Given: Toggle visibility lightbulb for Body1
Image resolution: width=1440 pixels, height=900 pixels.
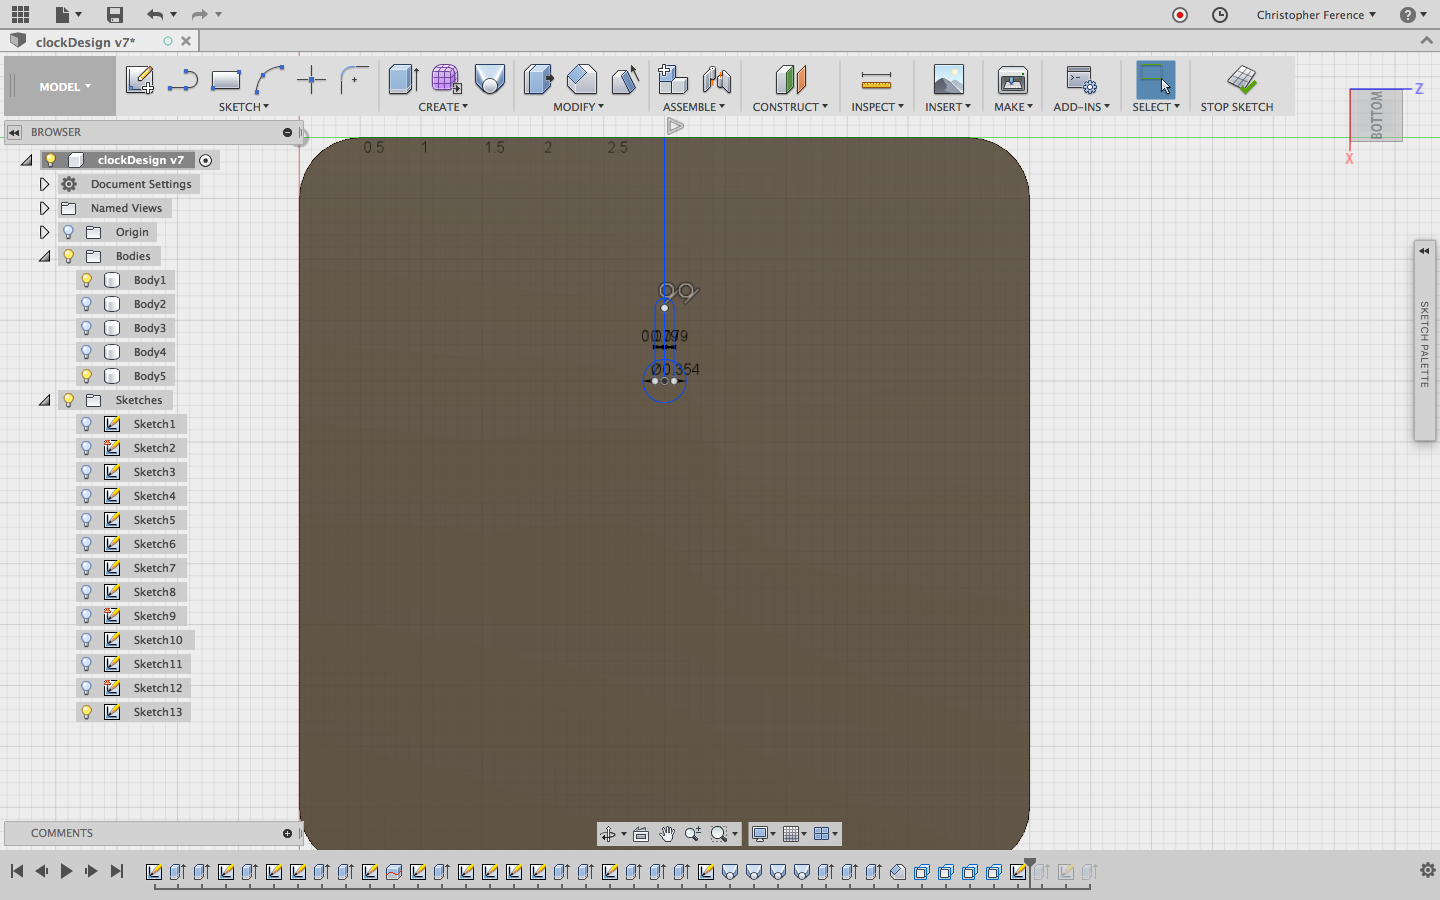Looking at the screenshot, I should [86, 280].
